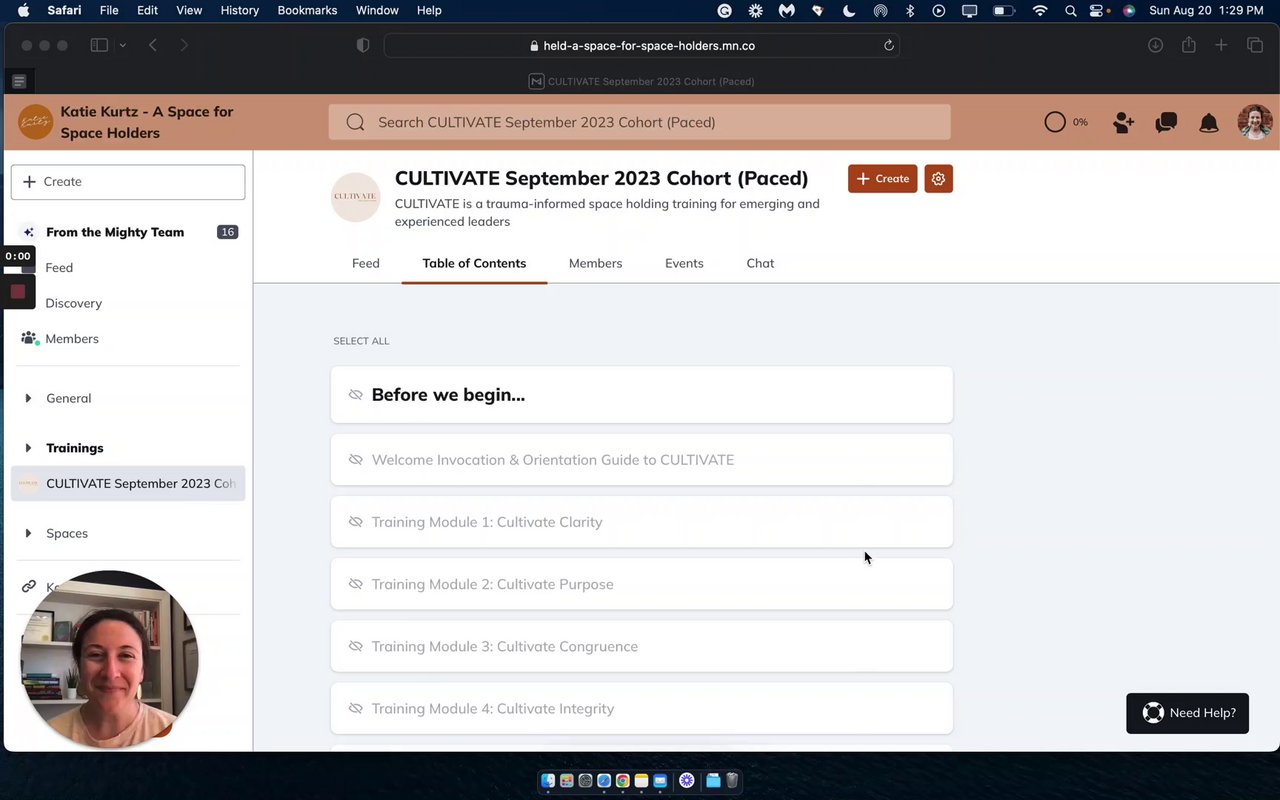Click the Safari privacy shield icon
The height and width of the screenshot is (800, 1280).
point(363,45)
